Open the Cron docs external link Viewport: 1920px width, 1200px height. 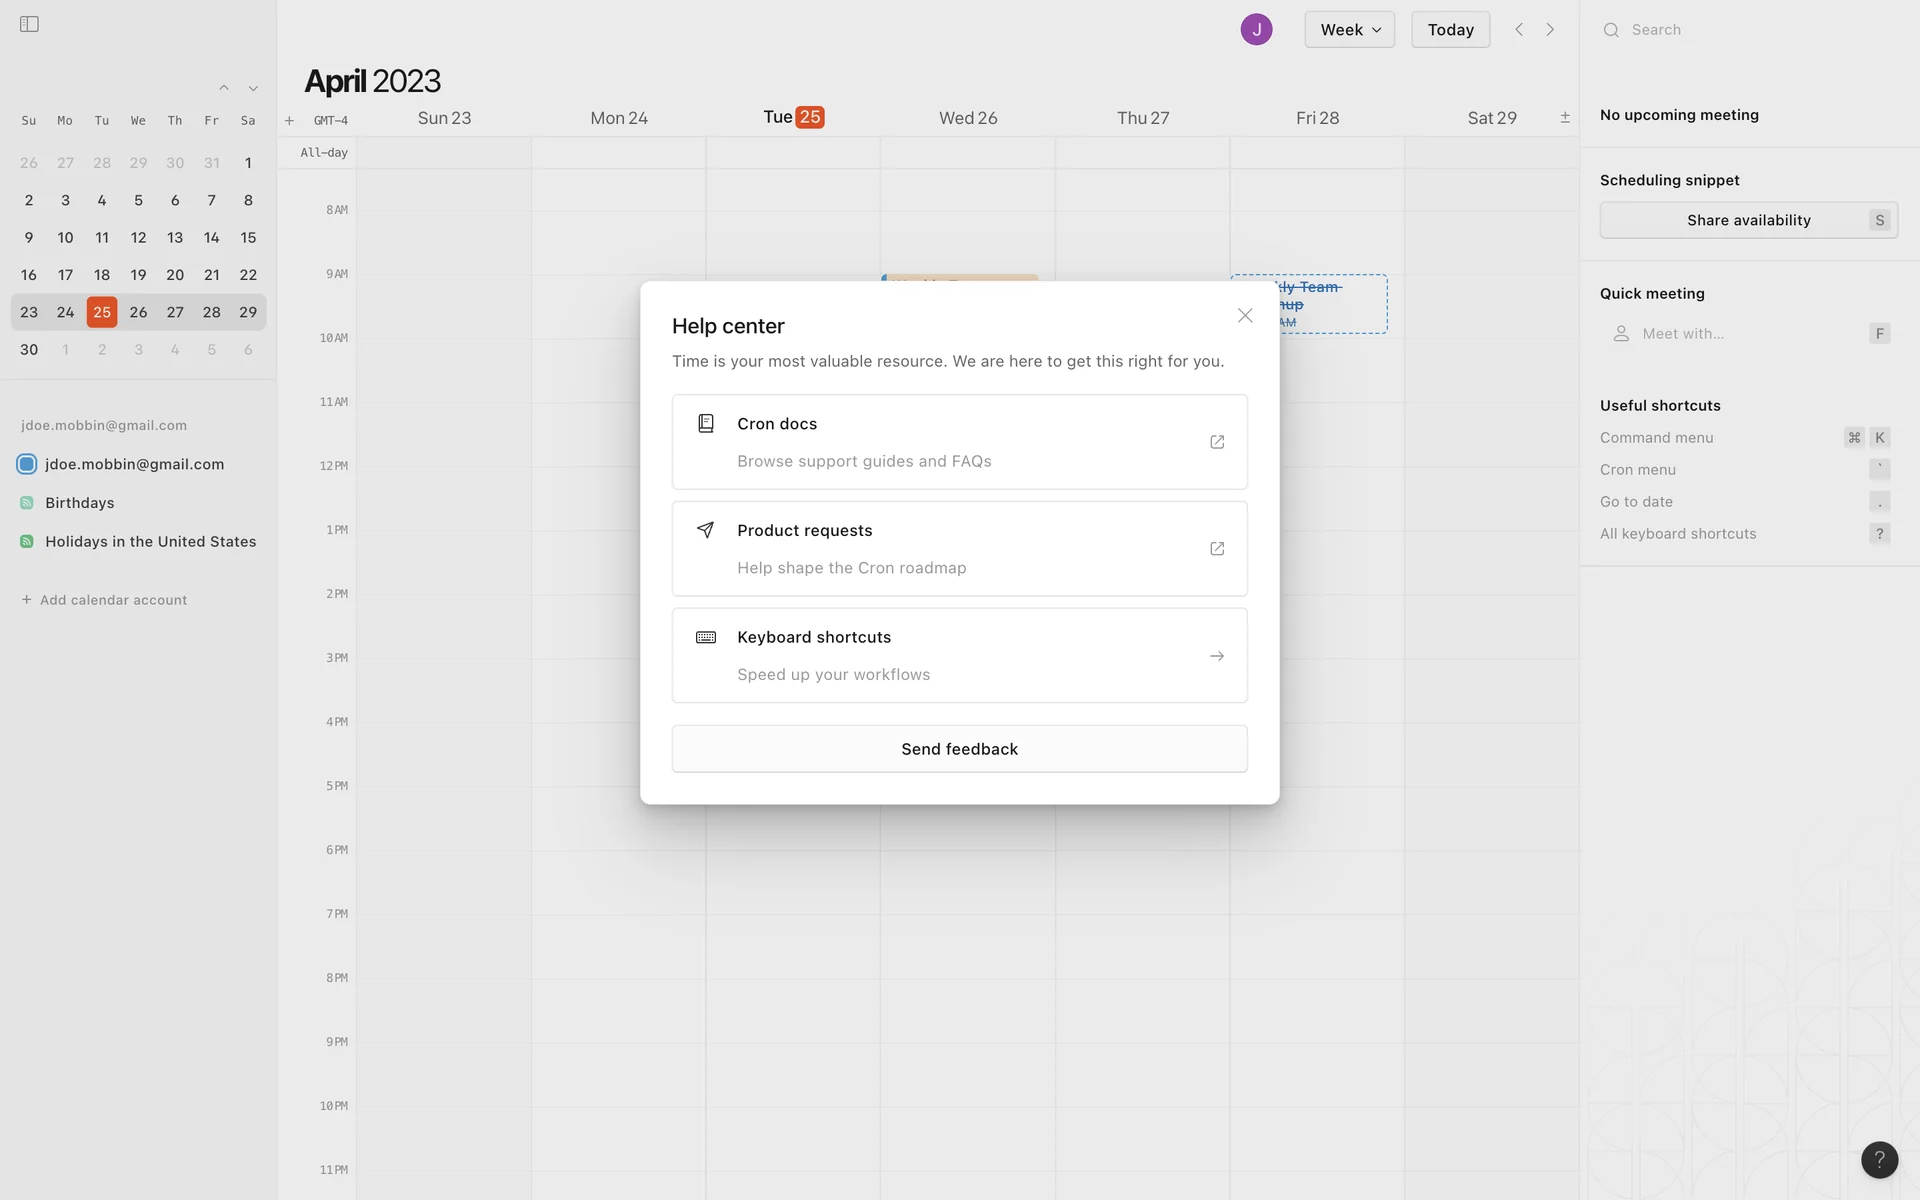1217,442
